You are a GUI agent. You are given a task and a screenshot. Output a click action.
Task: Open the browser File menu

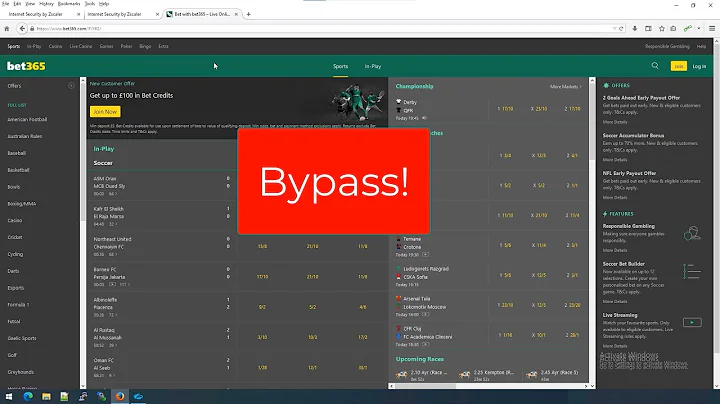pyautogui.click(x=6, y=4)
